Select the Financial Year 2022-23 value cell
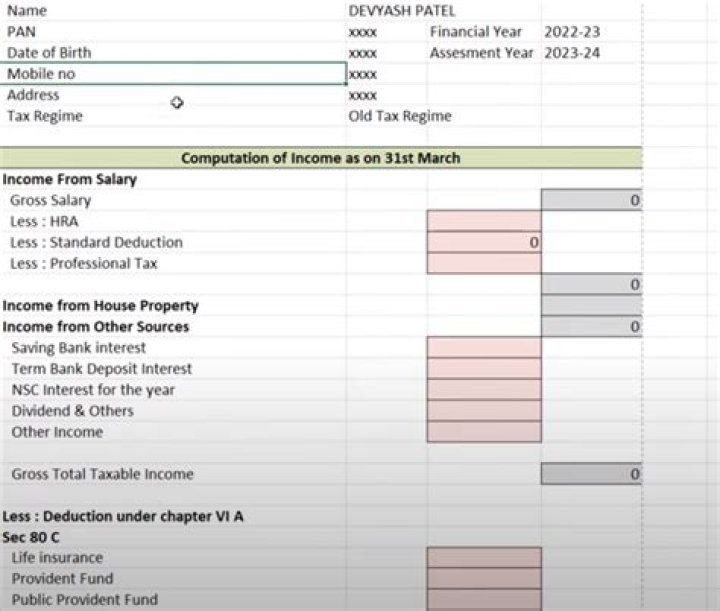The image size is (720, 611). [x=571, y=32]
